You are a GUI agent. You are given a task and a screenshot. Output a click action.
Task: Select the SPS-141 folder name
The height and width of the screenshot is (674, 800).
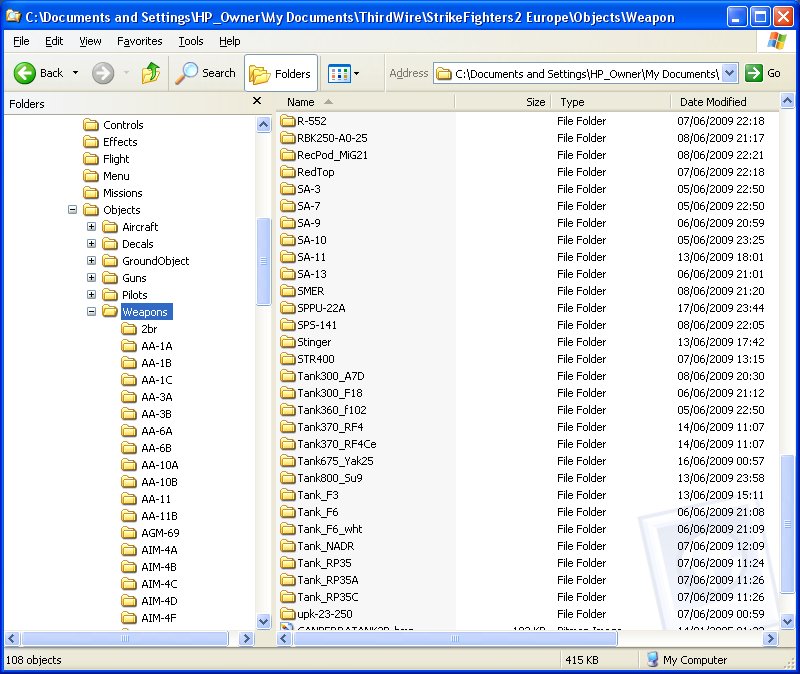(317, 325)
